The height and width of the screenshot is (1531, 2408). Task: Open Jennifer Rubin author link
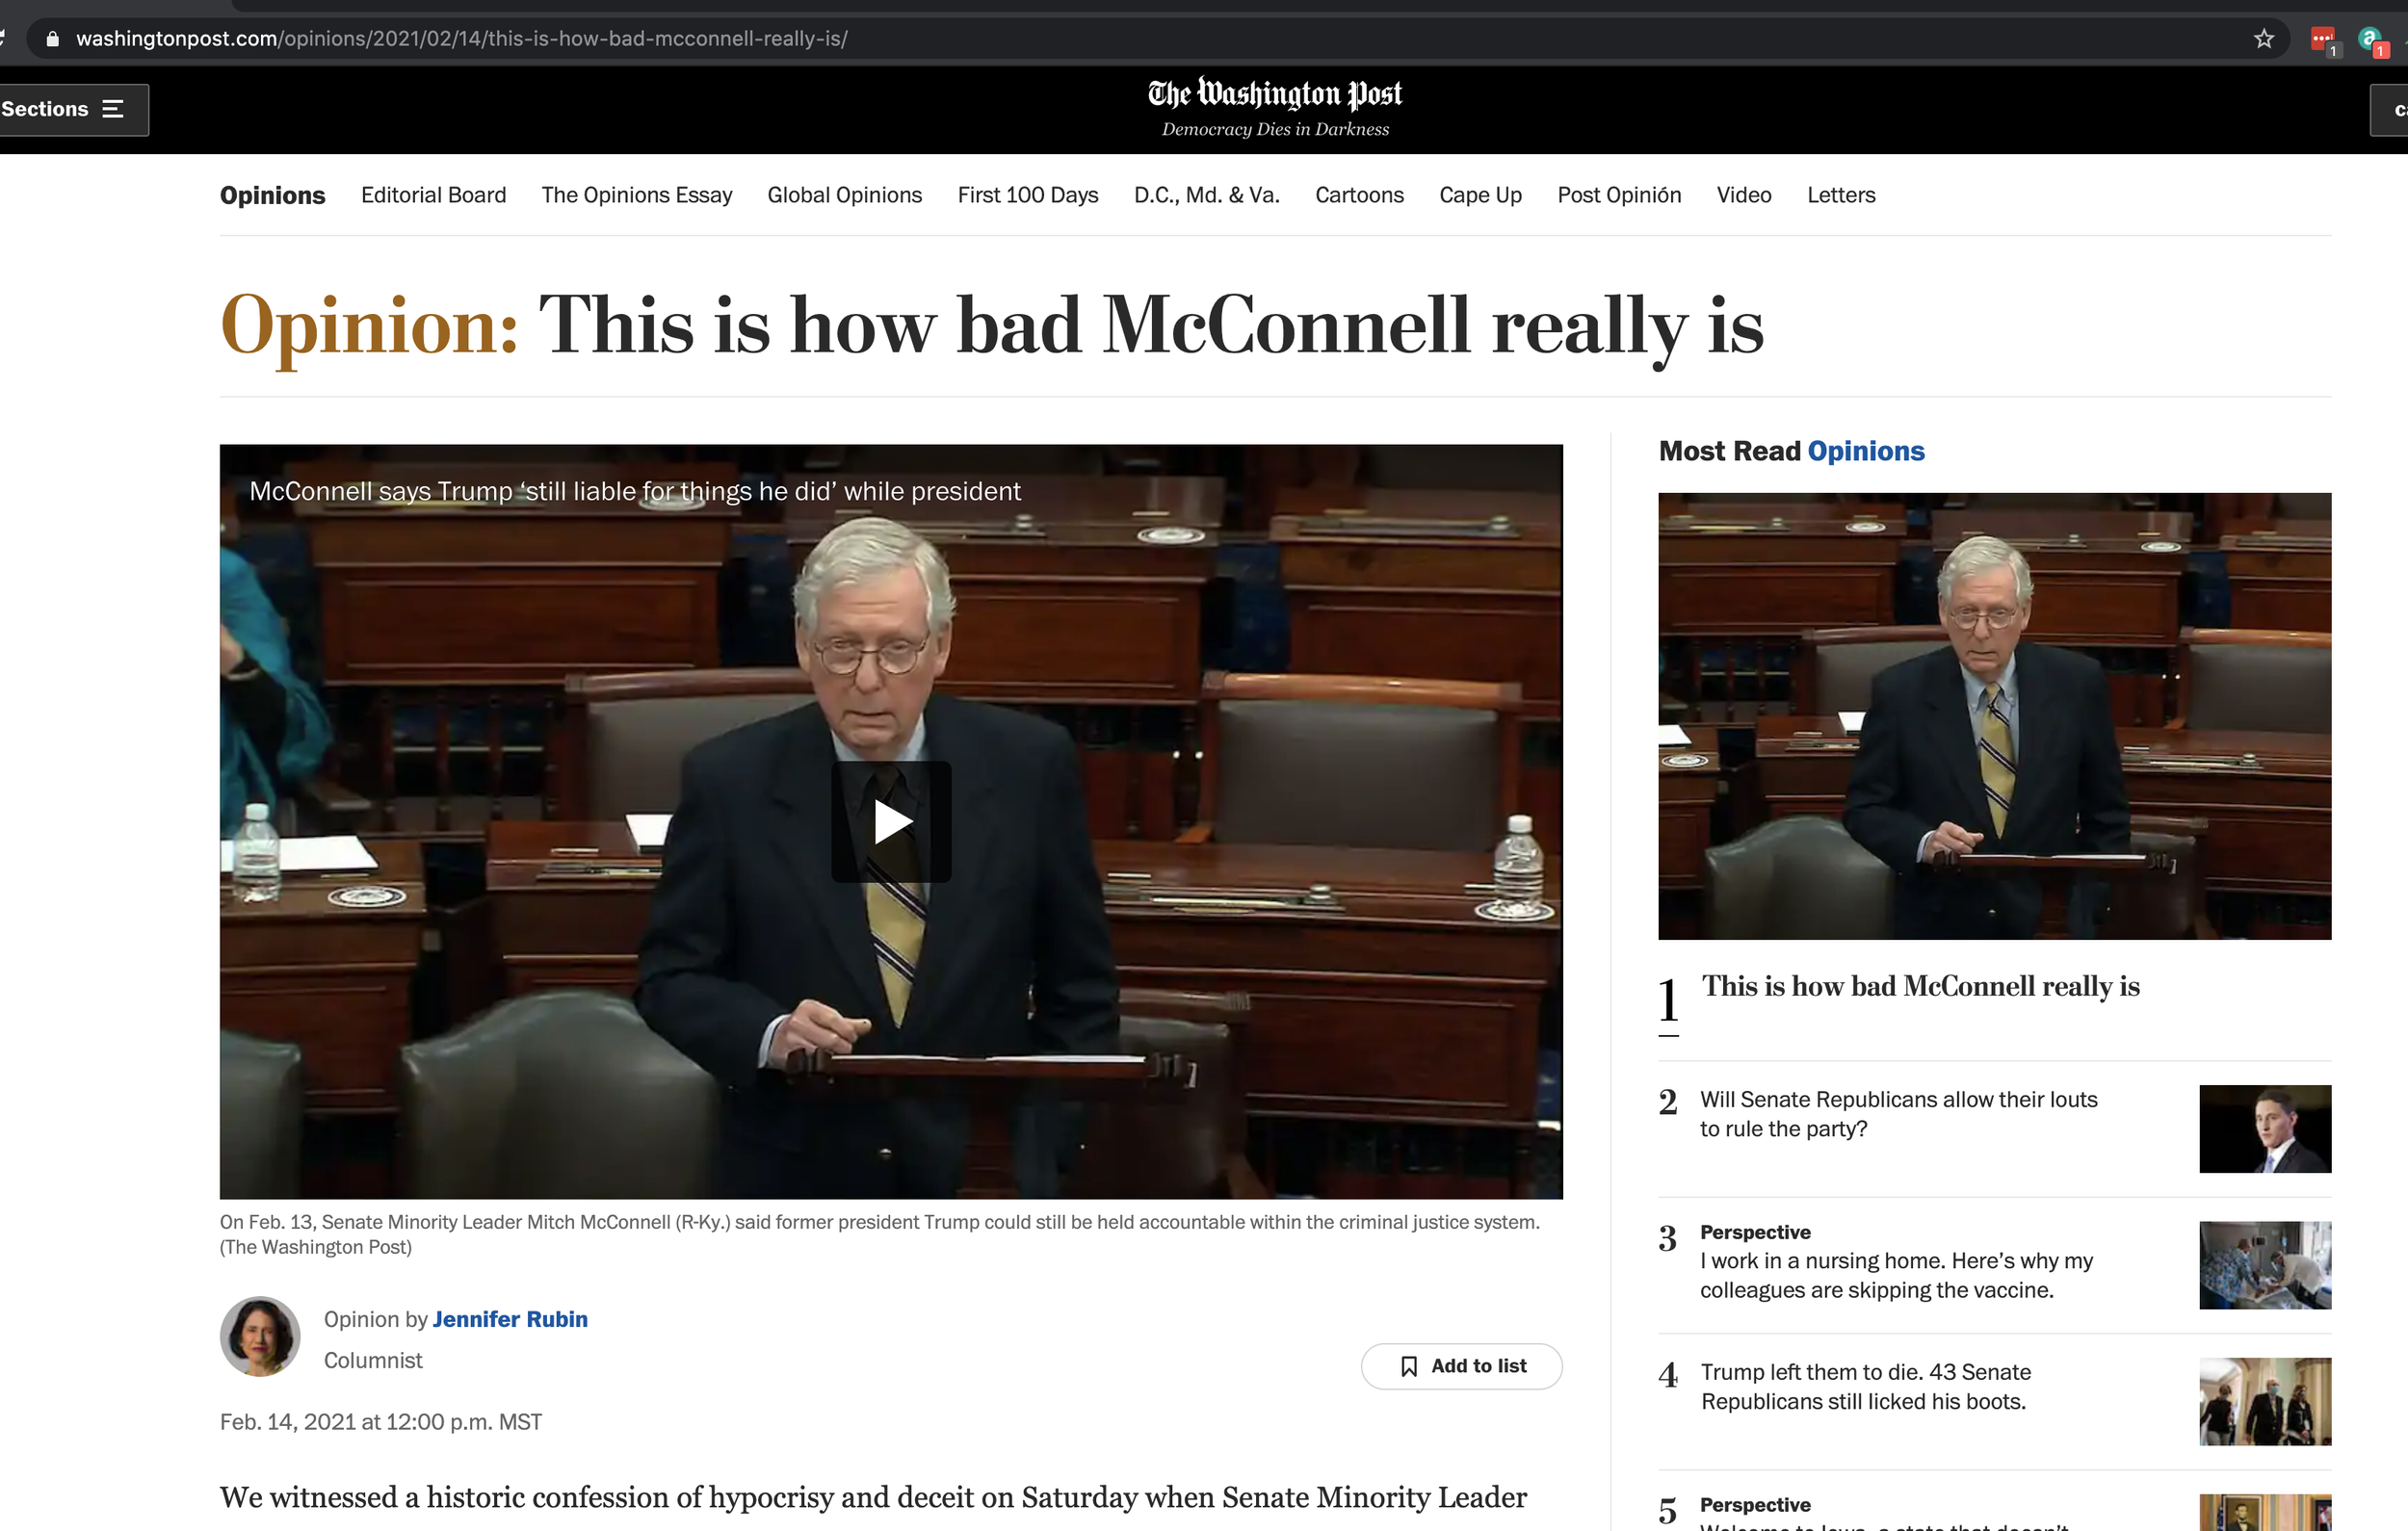click(x=510, y=1319)
